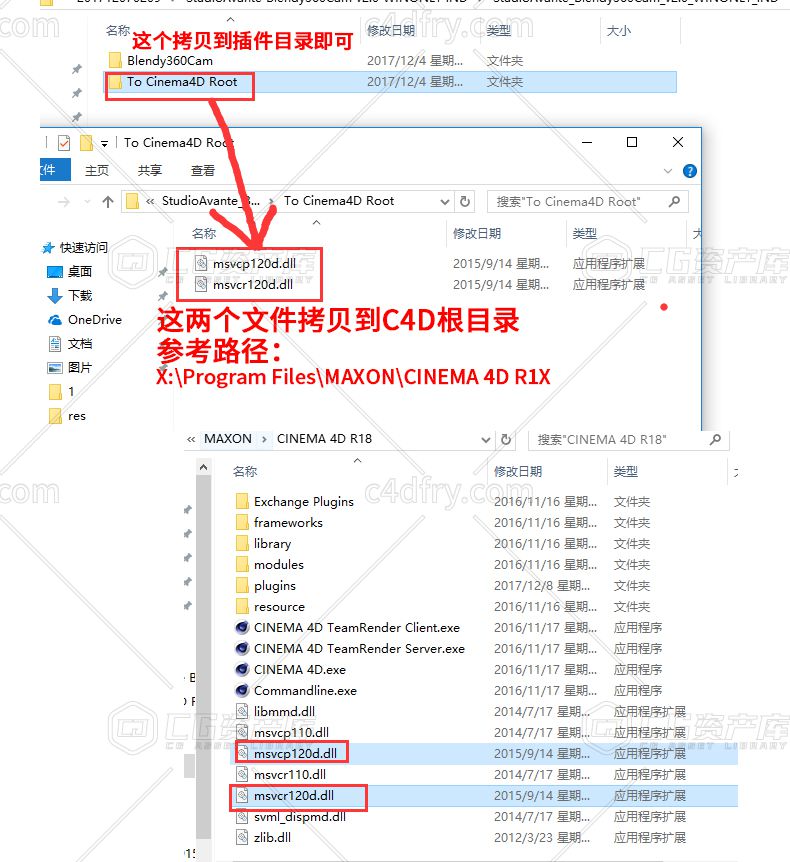Open the quick access toolbar customize dropdown
The width and height of the screenshot is (790, 862).
(x=104, y=144)
